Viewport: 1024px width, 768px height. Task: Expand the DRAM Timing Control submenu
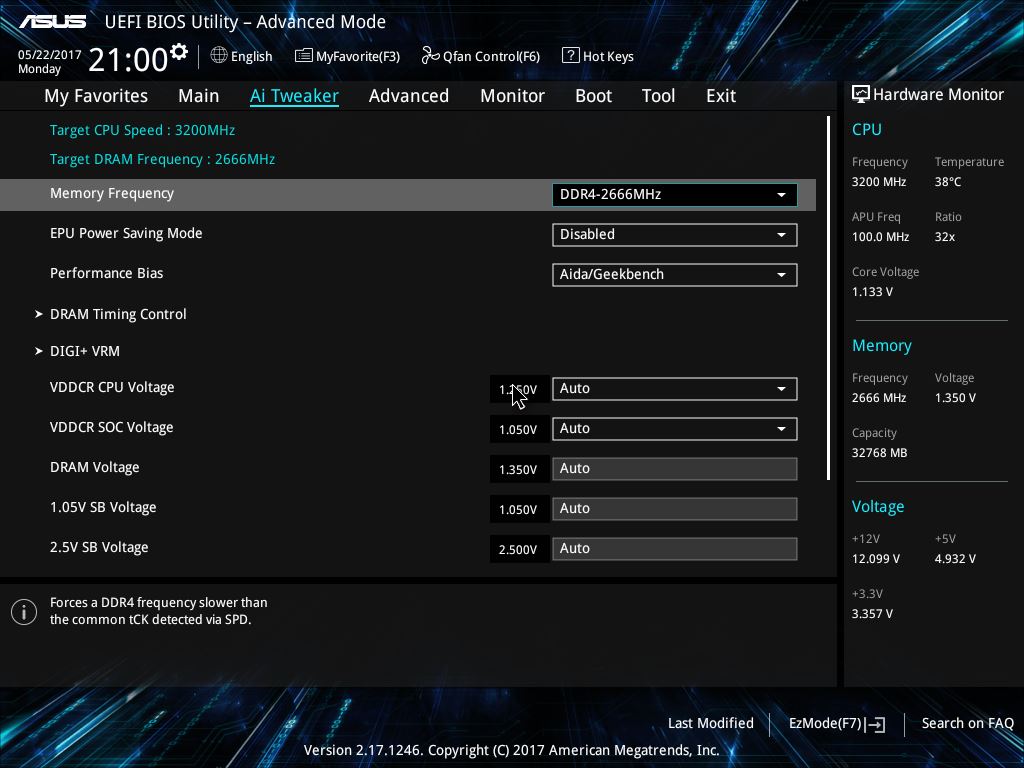click(118, 314)
